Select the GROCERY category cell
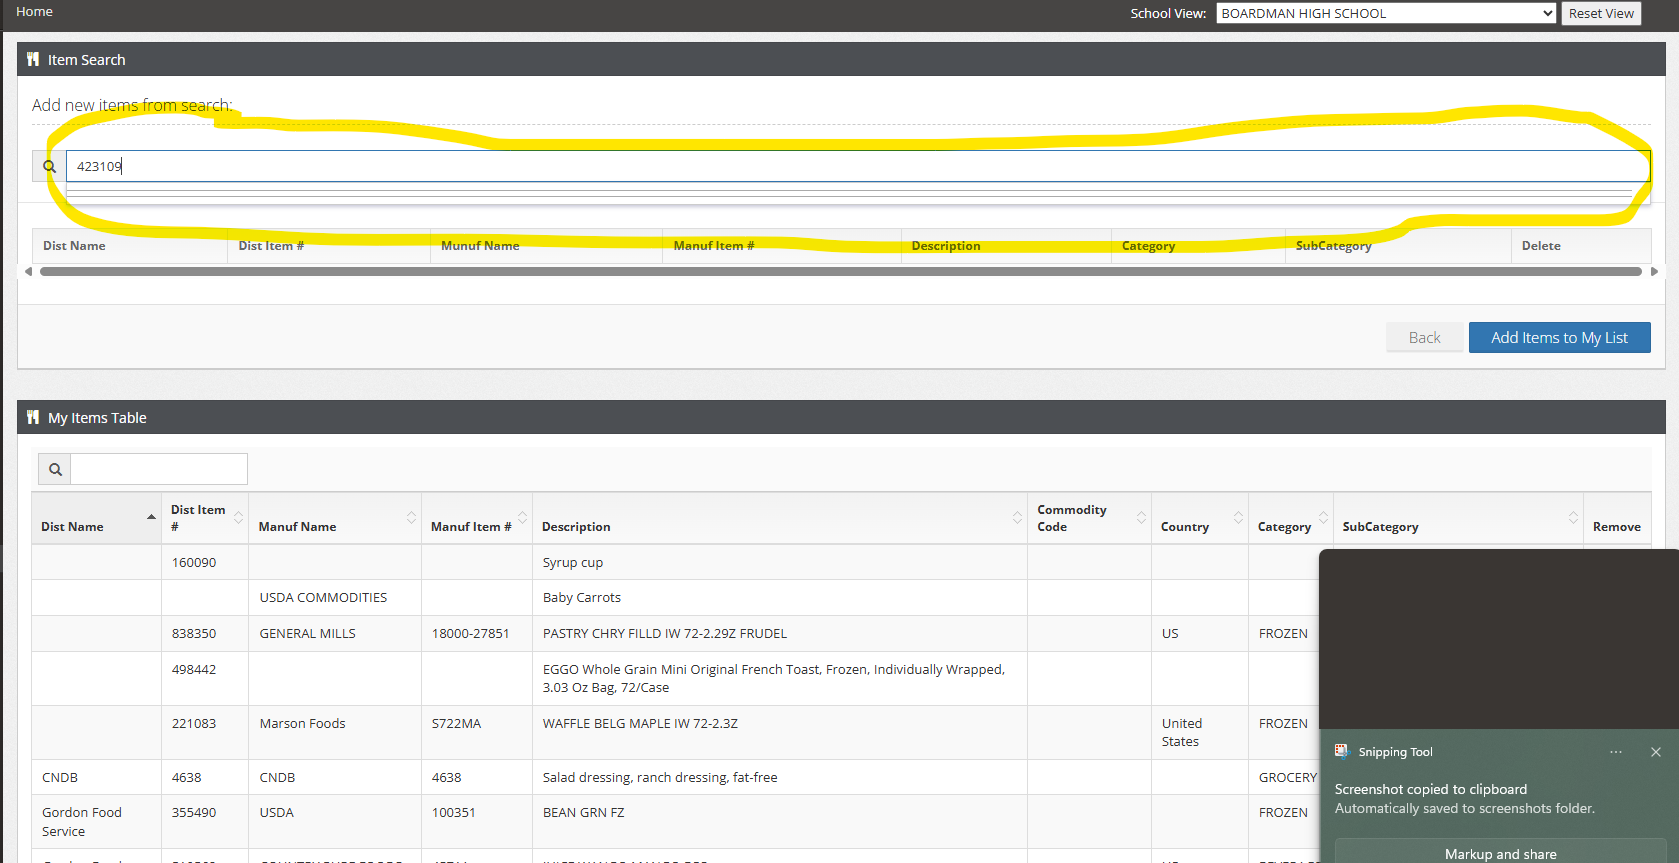 [x=1288, y=777]
